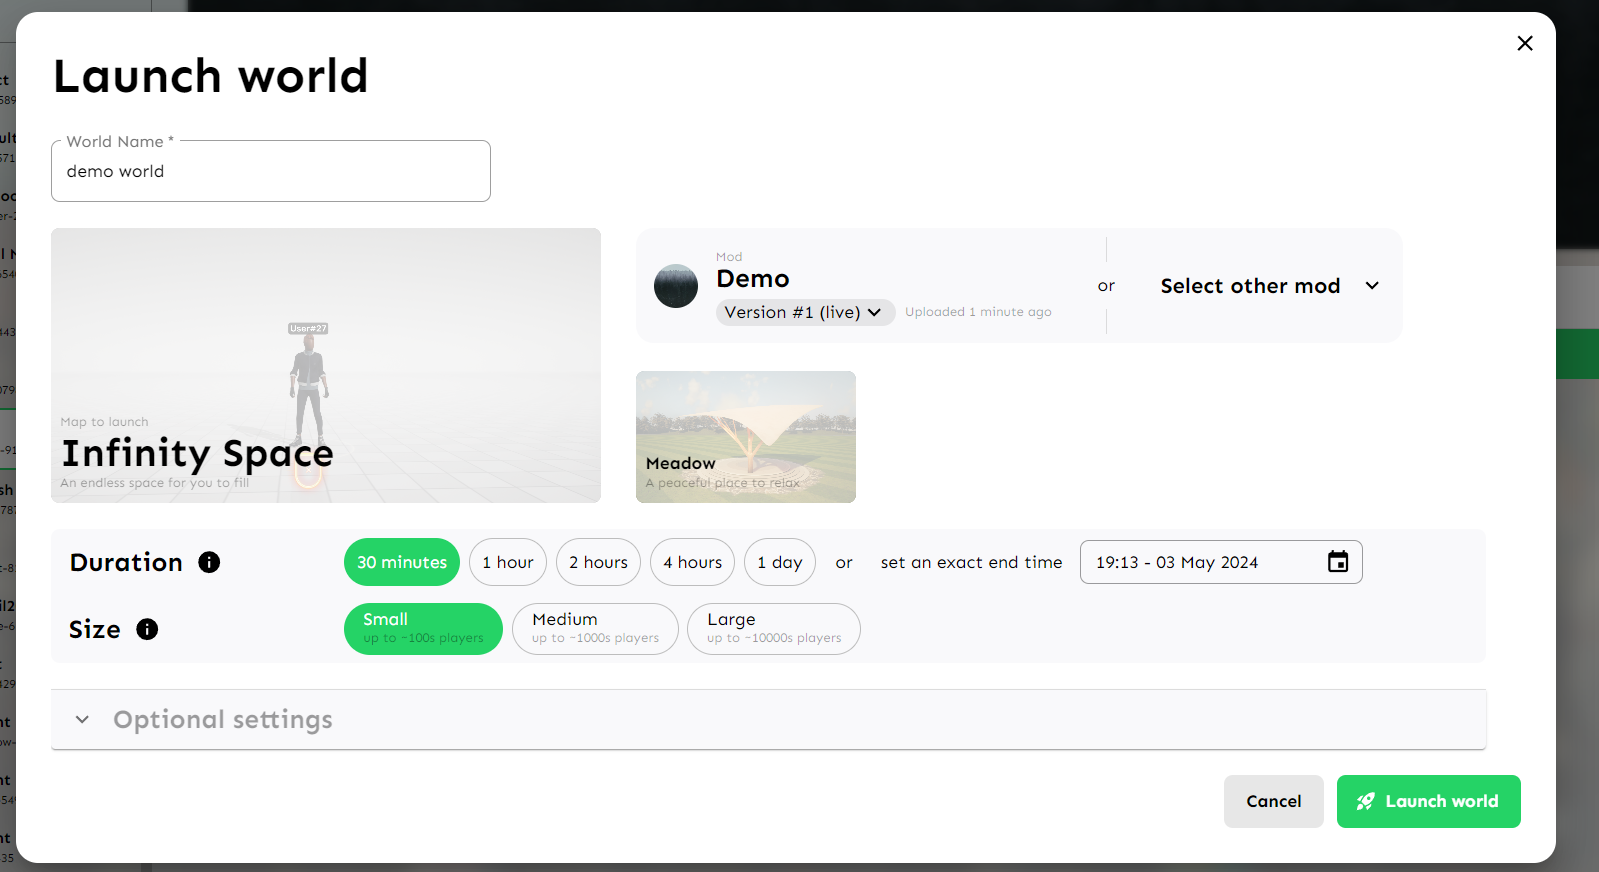Click the green Launch world button

1428,801
